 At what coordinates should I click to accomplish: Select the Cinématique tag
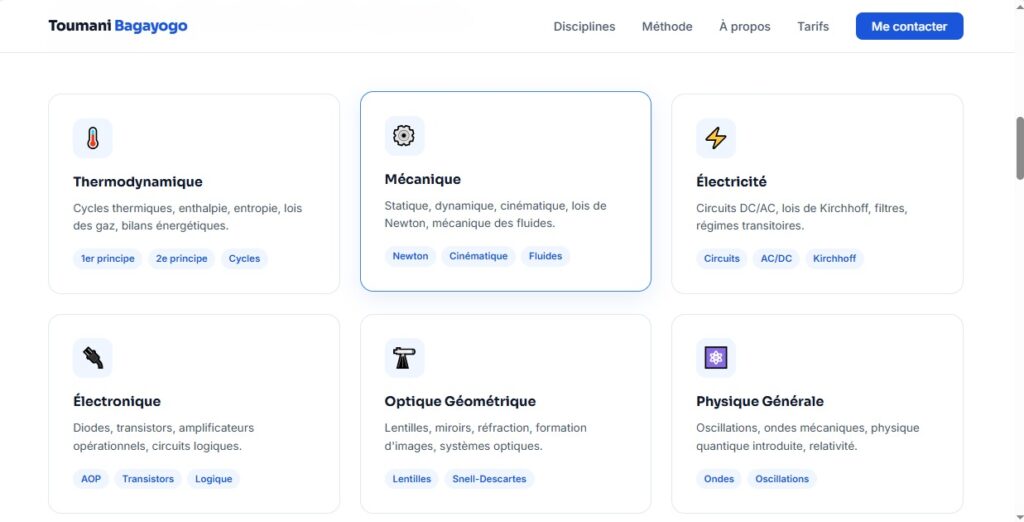[478, 256]
